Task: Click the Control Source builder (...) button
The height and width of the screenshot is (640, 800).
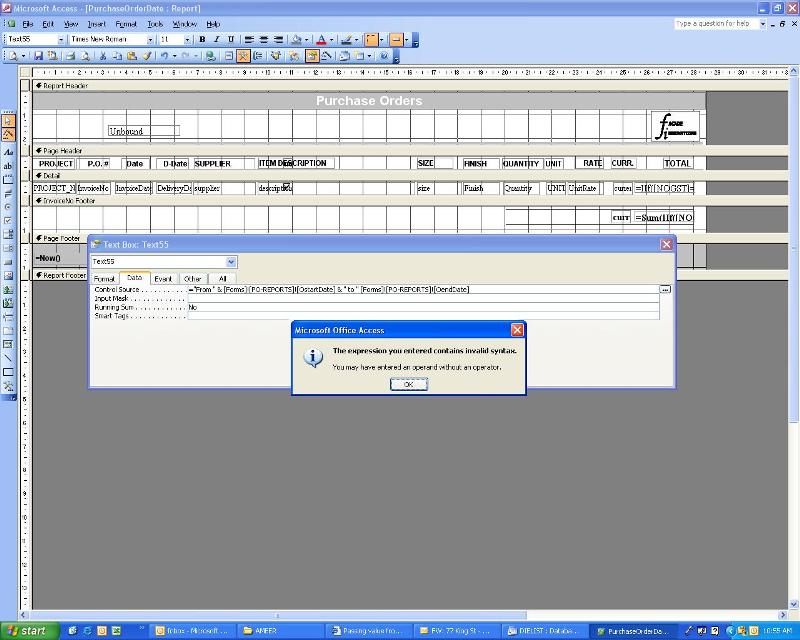Action: coord(665,289)
